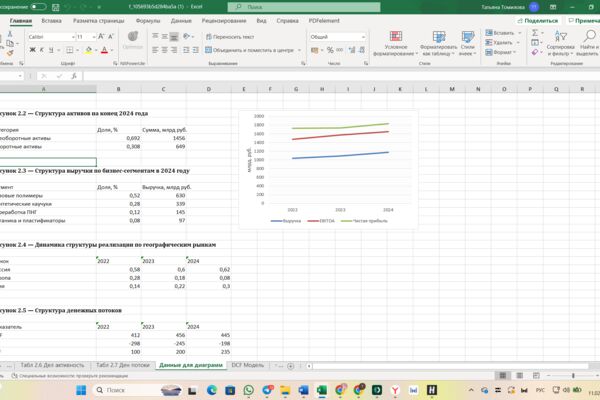Viewport: 600px width, 400px height.
Task: Open Форматировать как таблицу menu
Action: click(x=439, y=43)
